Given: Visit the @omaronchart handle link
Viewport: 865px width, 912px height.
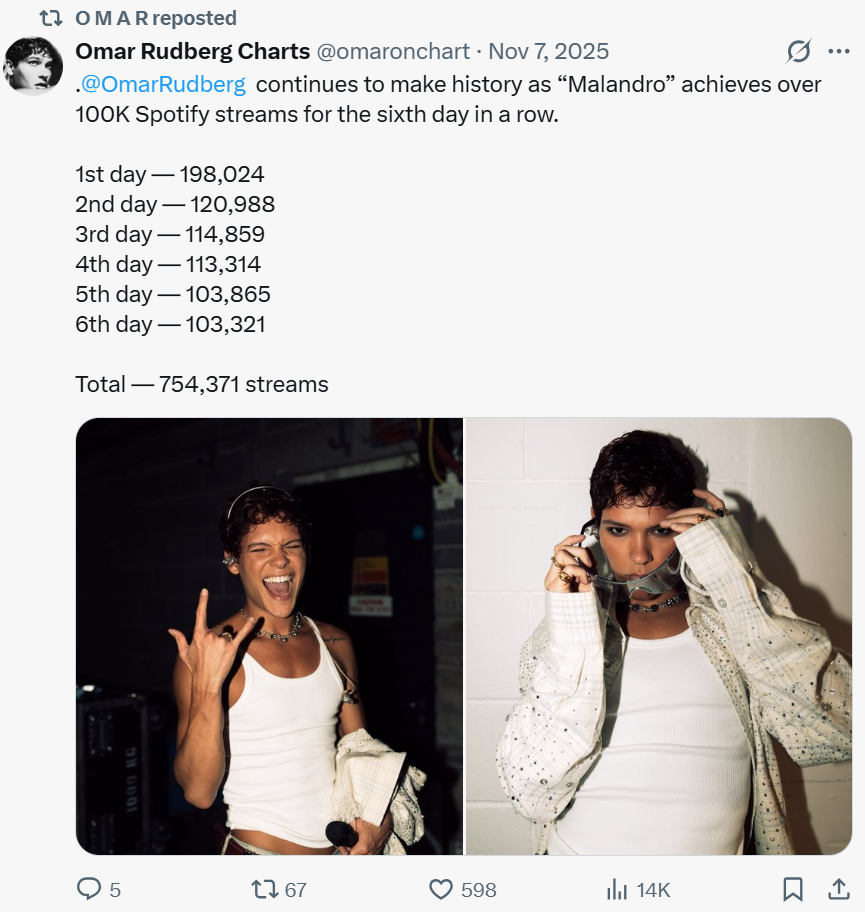Looking at the screenshot, I should (393, 51).
